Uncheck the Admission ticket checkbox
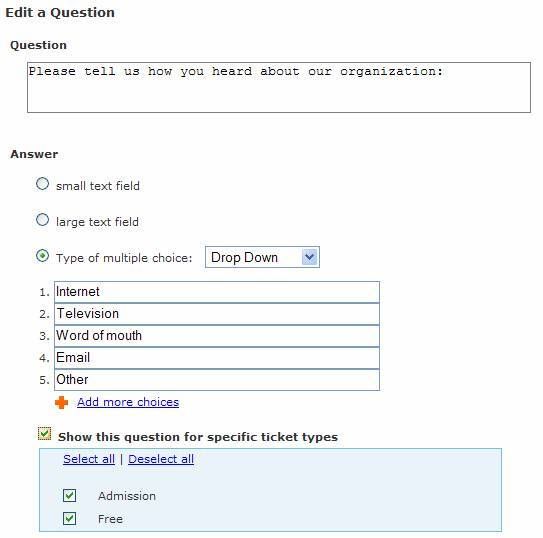 pos(69,495)
